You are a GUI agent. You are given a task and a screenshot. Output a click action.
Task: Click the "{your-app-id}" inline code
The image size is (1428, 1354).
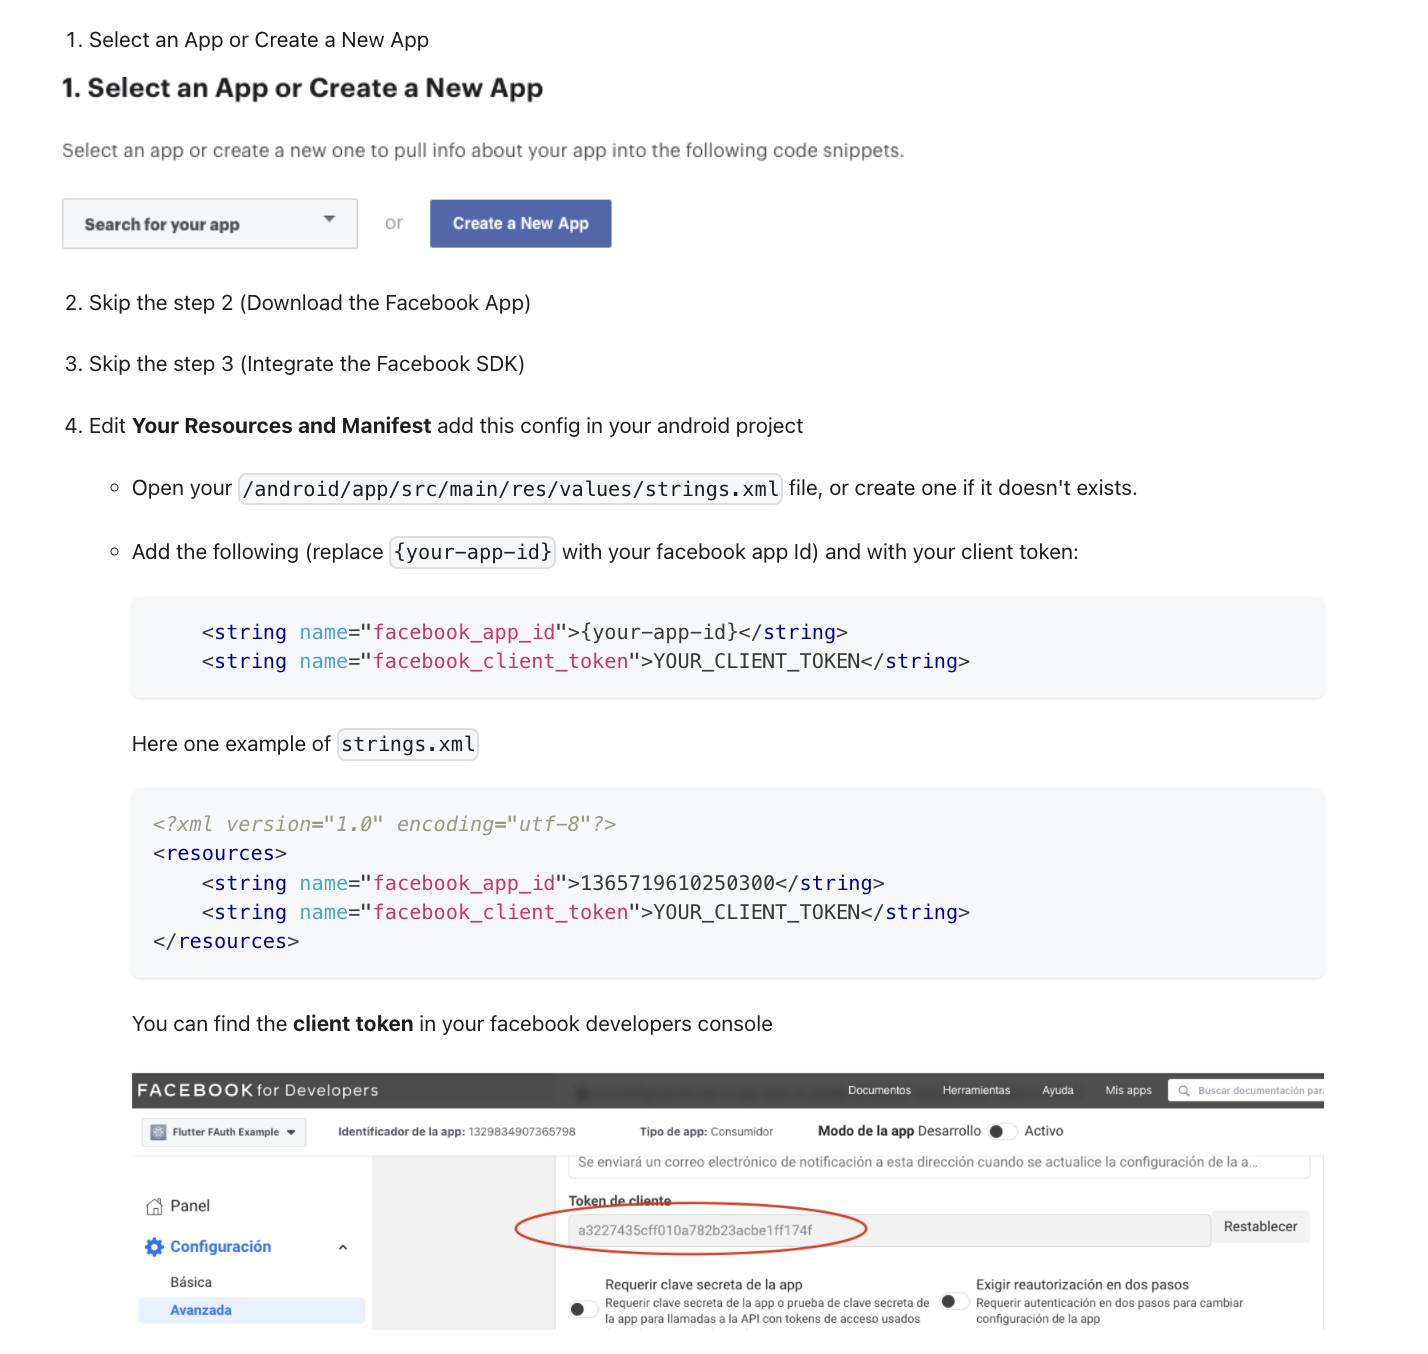coord(473,552)
